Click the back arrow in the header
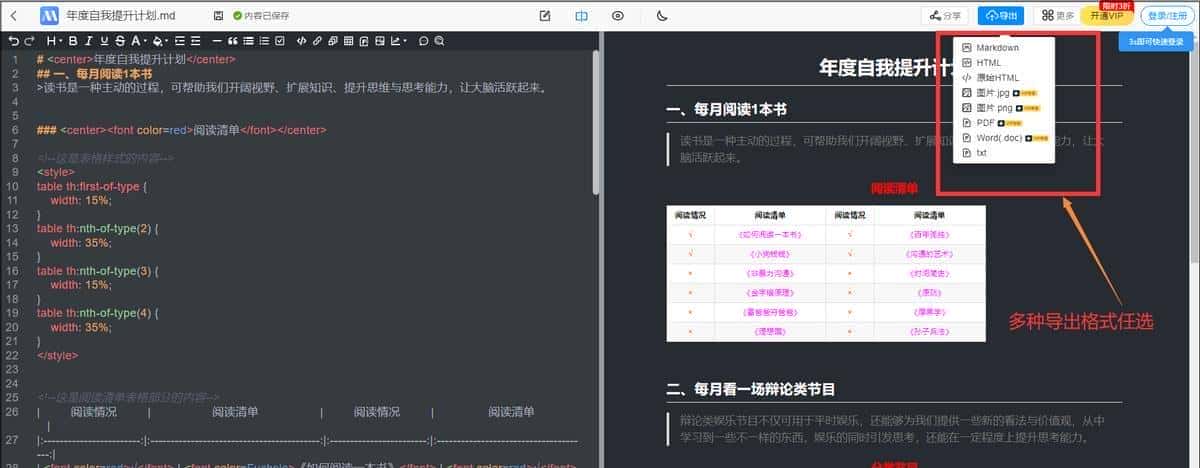Viewport: 1200px width, 468px height. [x=14, y=15]
